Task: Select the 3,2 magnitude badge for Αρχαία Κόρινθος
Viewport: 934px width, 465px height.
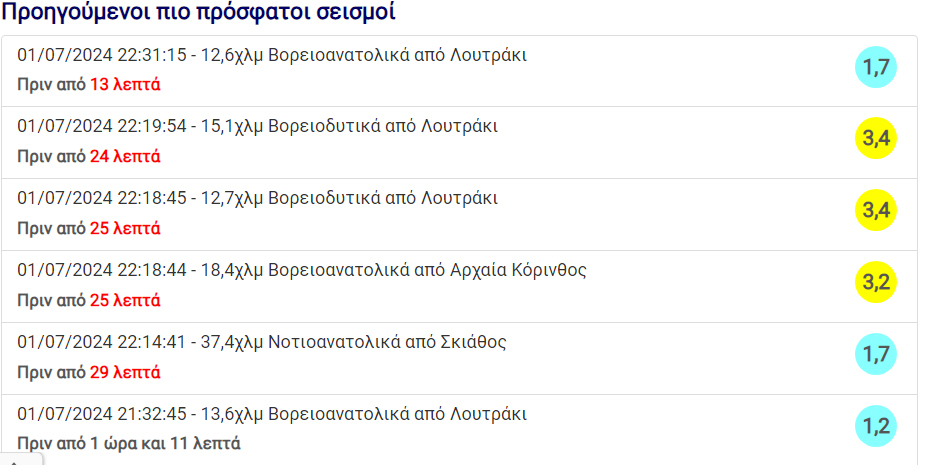Action: [876, 282]
